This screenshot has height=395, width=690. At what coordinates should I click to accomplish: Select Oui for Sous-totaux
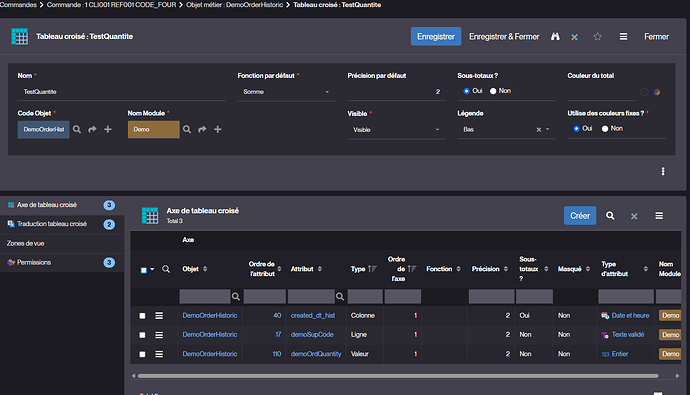pyautogui.click(x=466, y=91)
